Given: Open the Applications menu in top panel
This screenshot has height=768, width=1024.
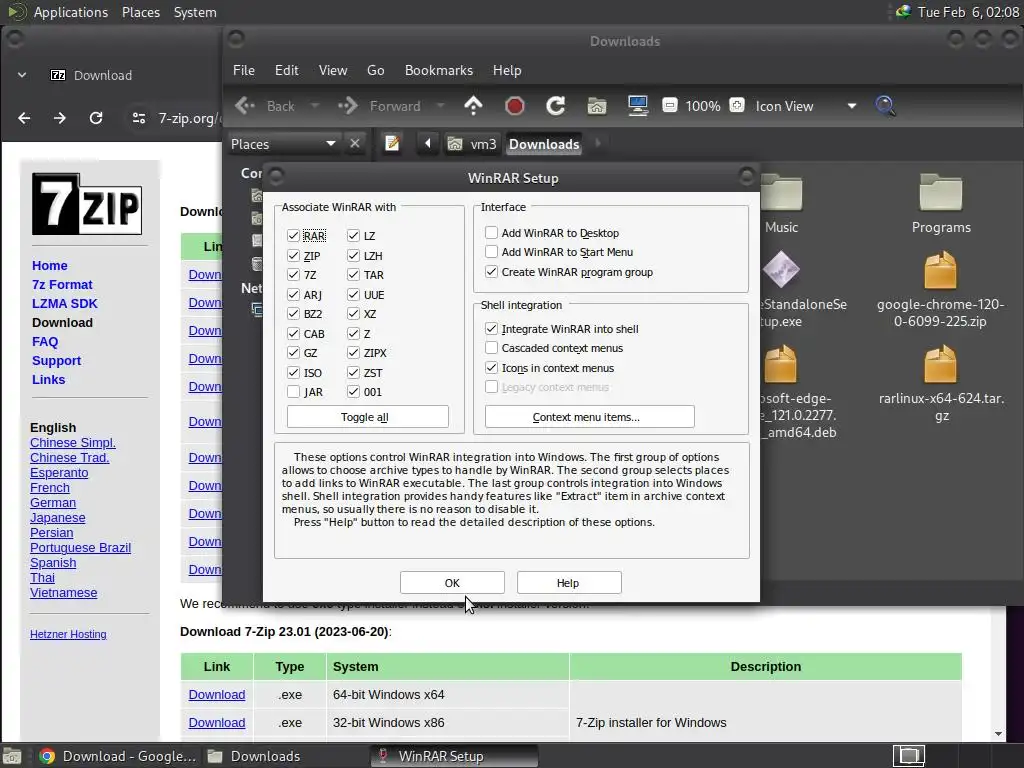Looking at the screenshot, I should 71,12.
